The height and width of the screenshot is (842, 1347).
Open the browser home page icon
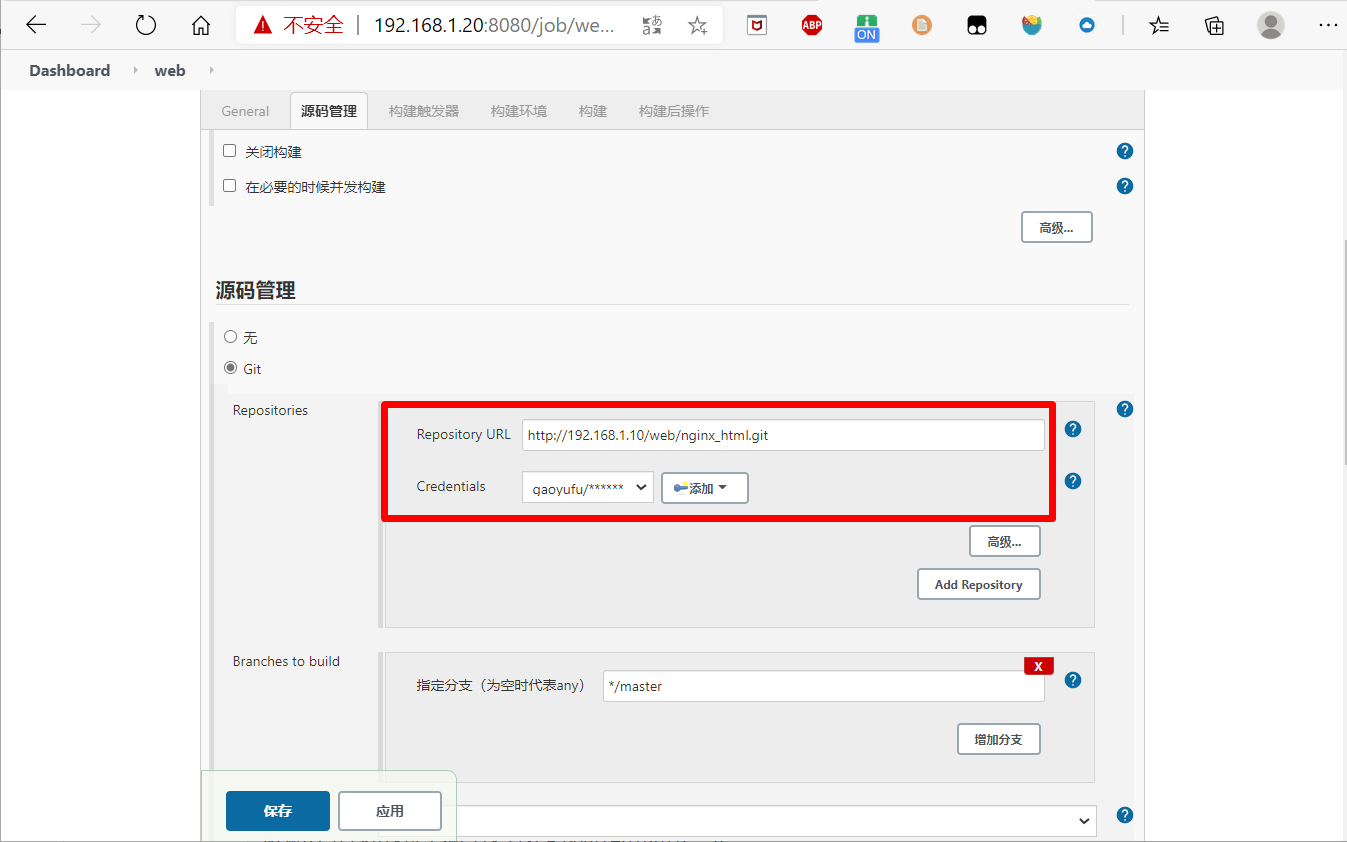[201, 25]
